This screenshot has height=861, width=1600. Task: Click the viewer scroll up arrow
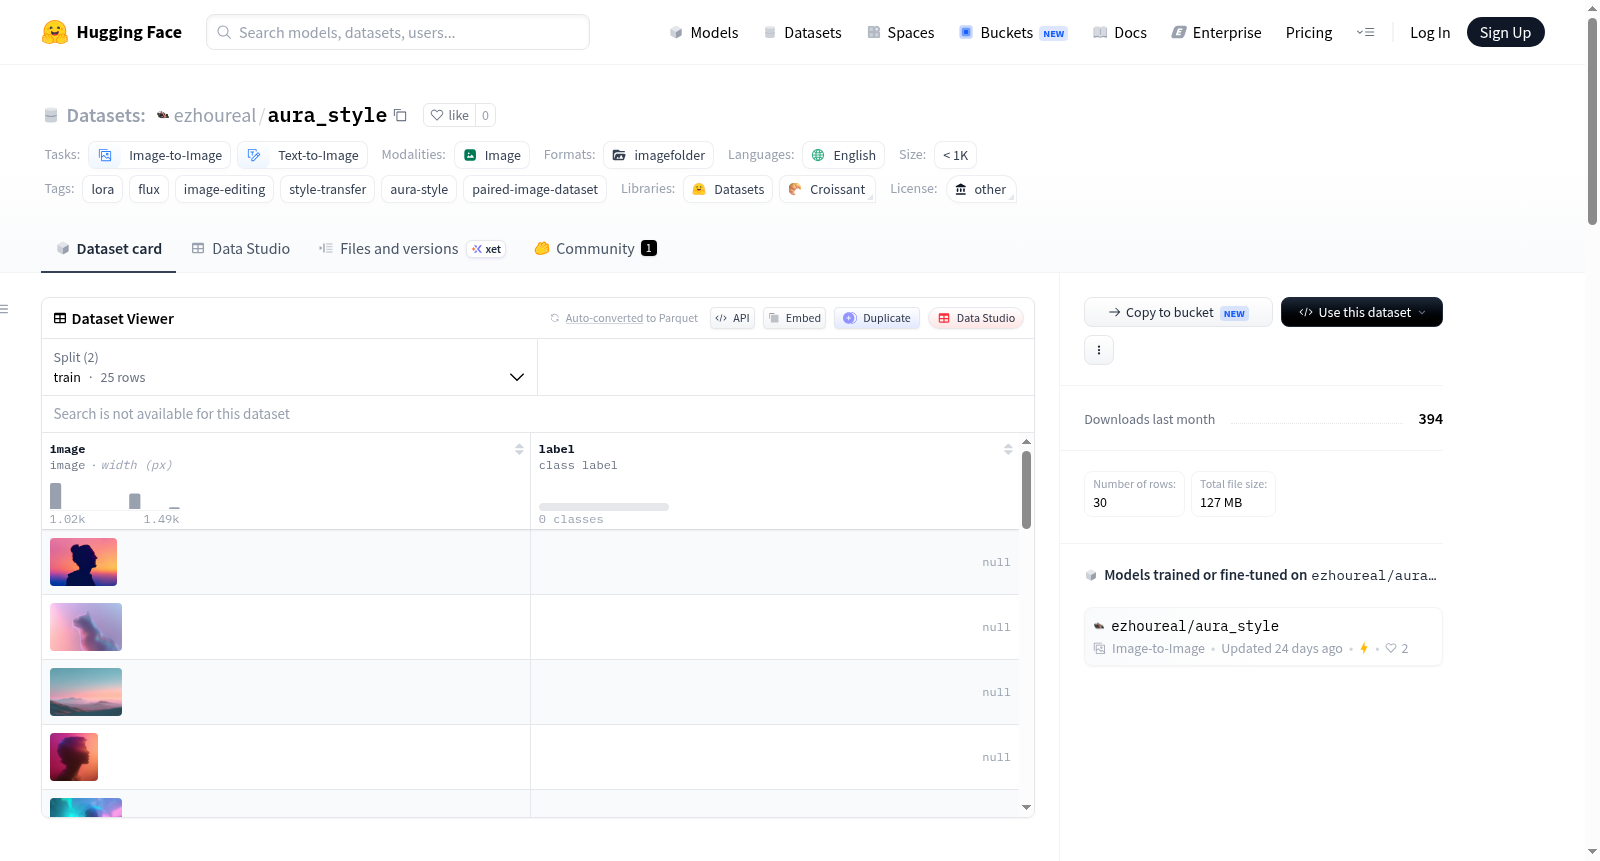point(1026,441)
